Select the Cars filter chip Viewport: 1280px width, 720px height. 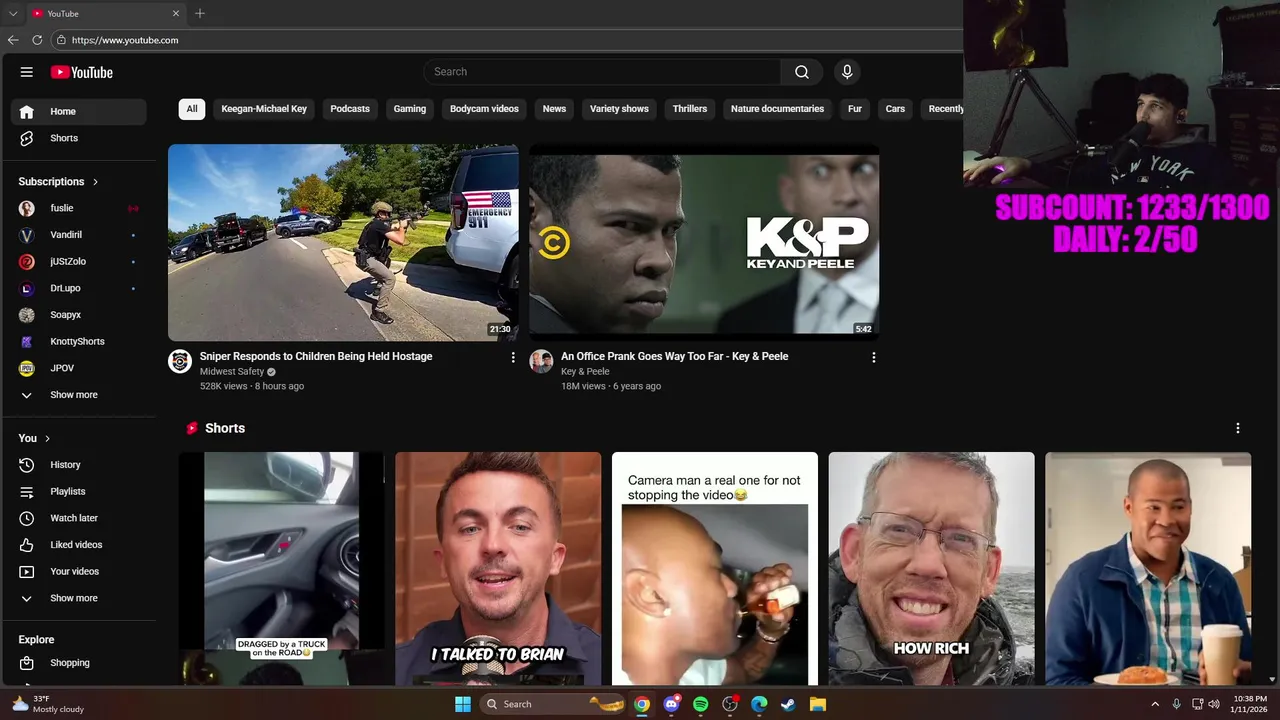tap(895, 109)
